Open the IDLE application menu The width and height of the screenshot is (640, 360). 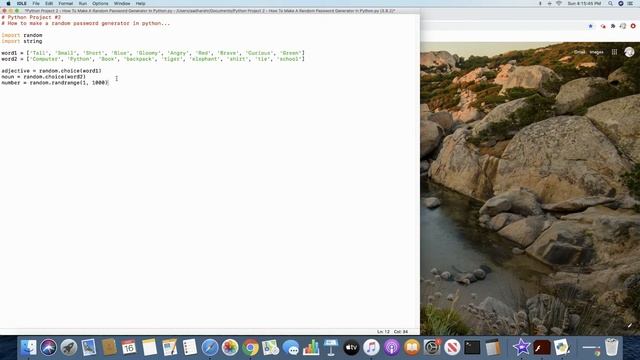[x=22, y=3]
